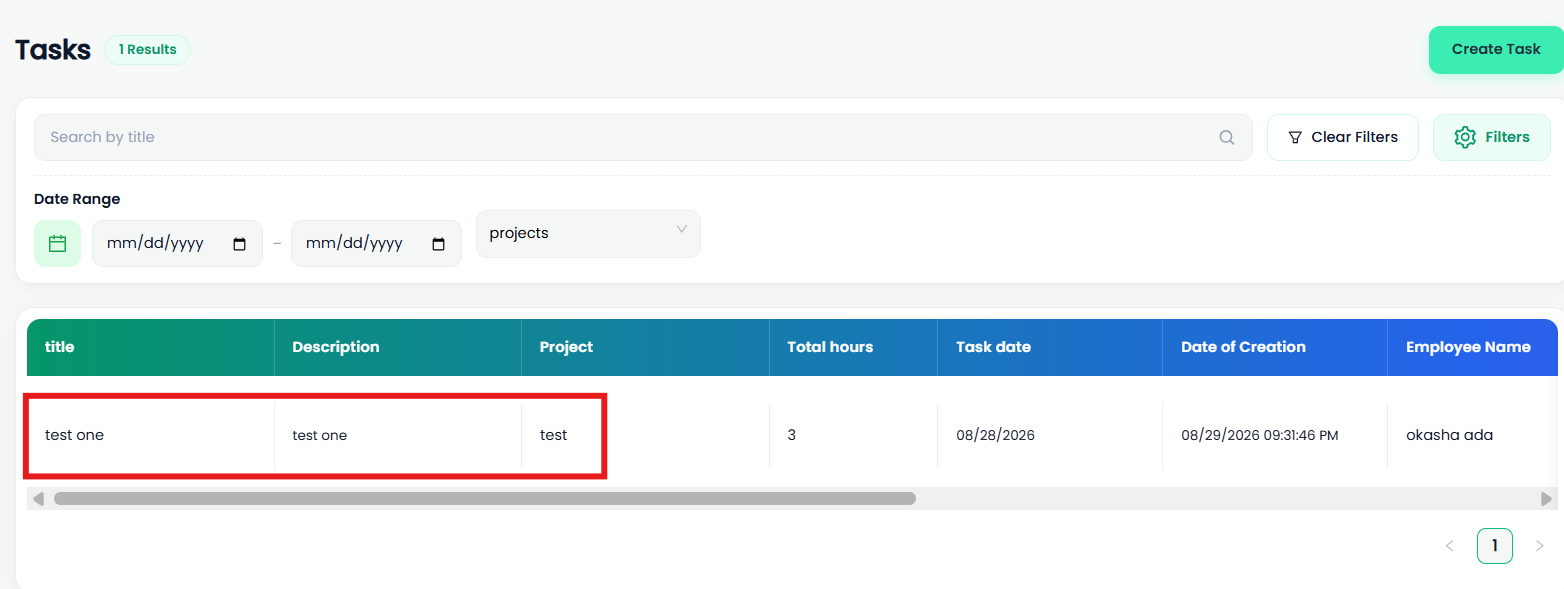Click the green calendar icon under Date Range

coord(57,243)
